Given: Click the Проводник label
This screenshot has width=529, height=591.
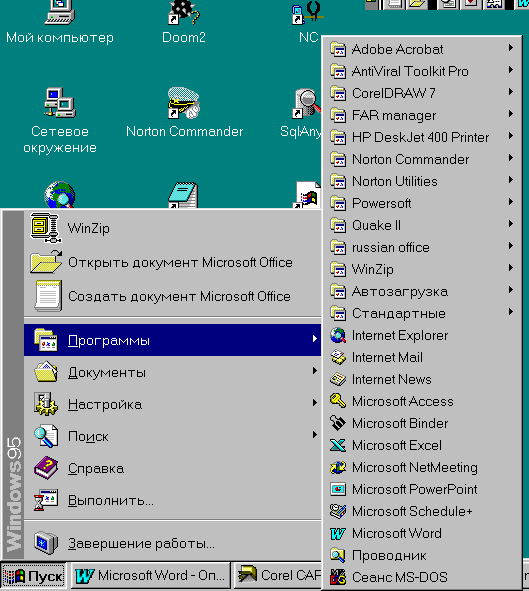Looking at the screenshot, I should click(x=389, y=556).
